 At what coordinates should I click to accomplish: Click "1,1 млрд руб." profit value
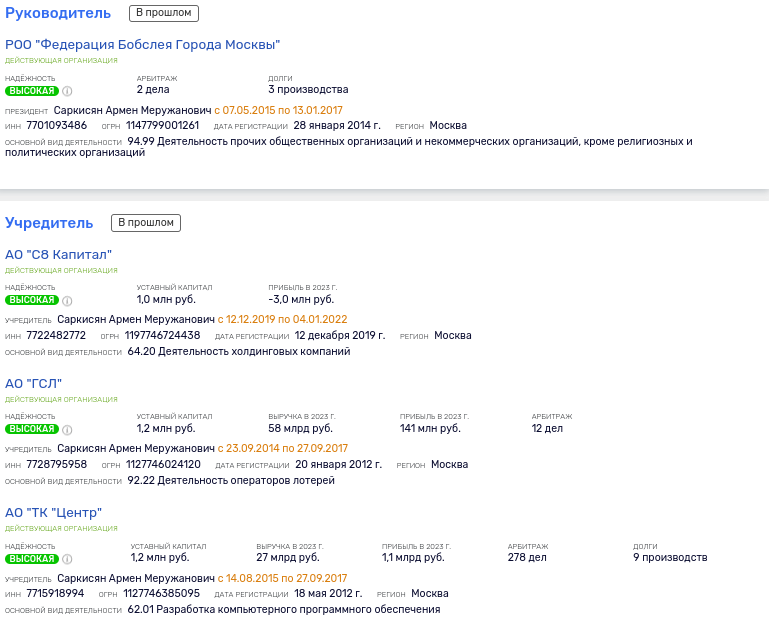[x=413, y=557]
